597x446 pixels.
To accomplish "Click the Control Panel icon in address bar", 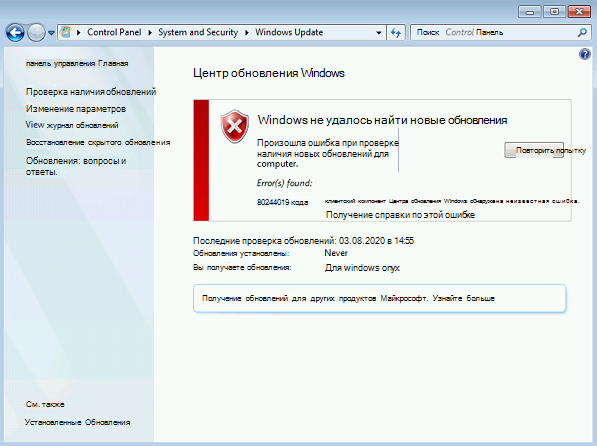I will [x=66, y=32].
